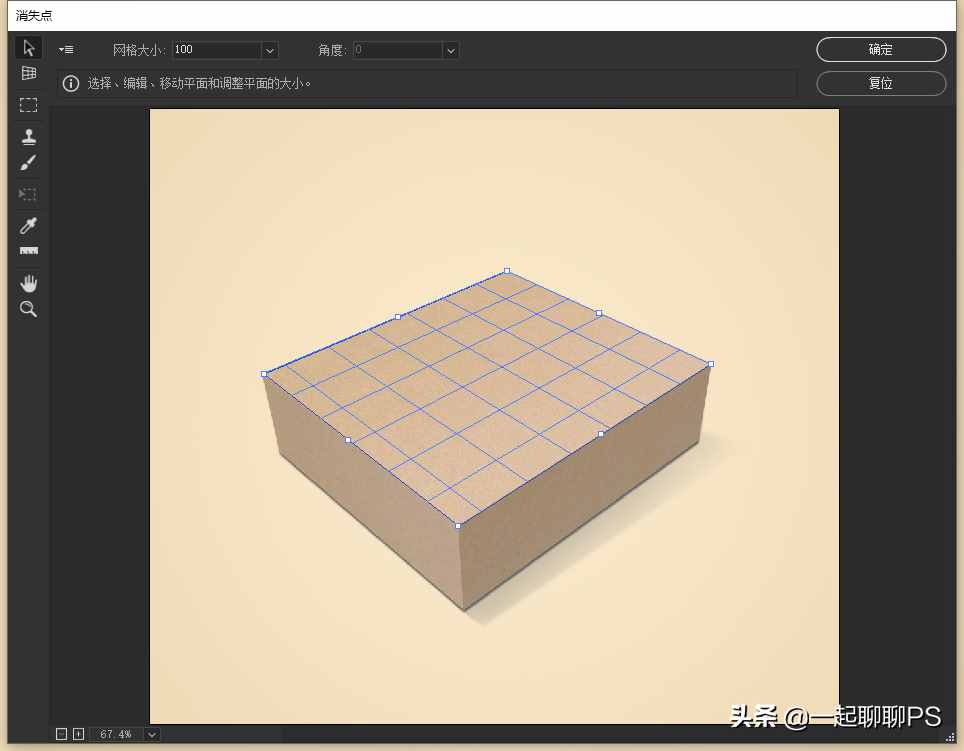964x751 pixels.
Task: Select the Brush tool
Action: point(28,163)
